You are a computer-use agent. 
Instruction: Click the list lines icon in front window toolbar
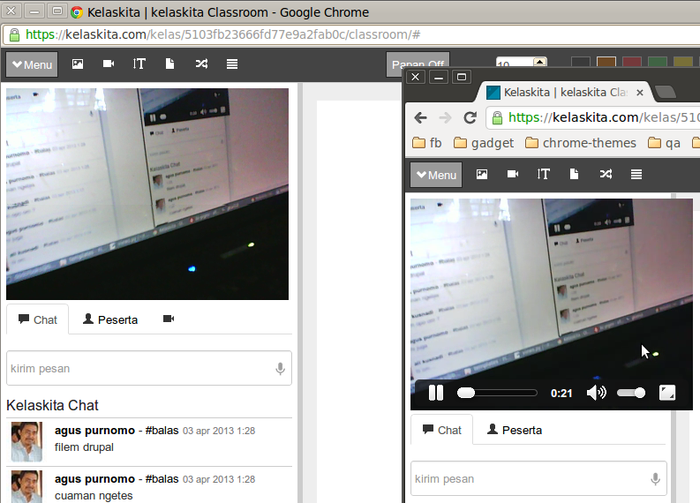pos(636,174)
